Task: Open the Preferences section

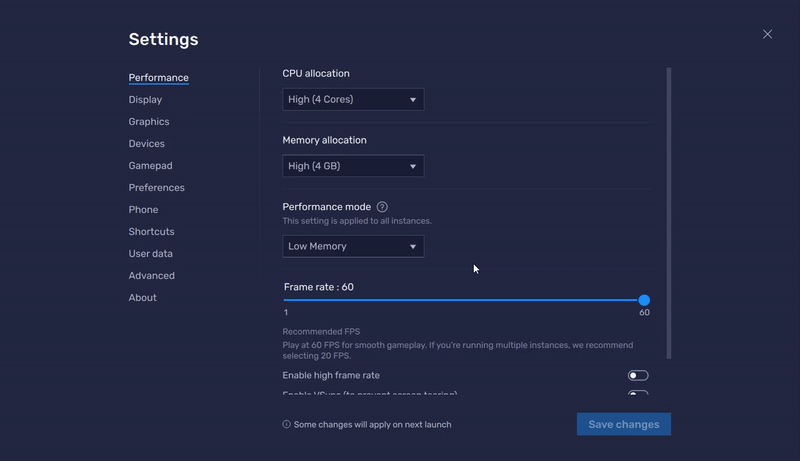Action: [156, 188]
